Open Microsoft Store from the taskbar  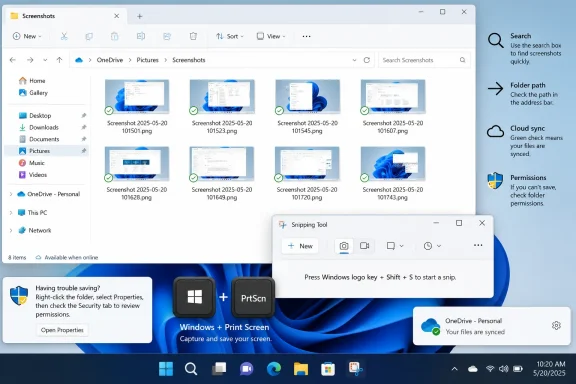click(x=328, y=369)
